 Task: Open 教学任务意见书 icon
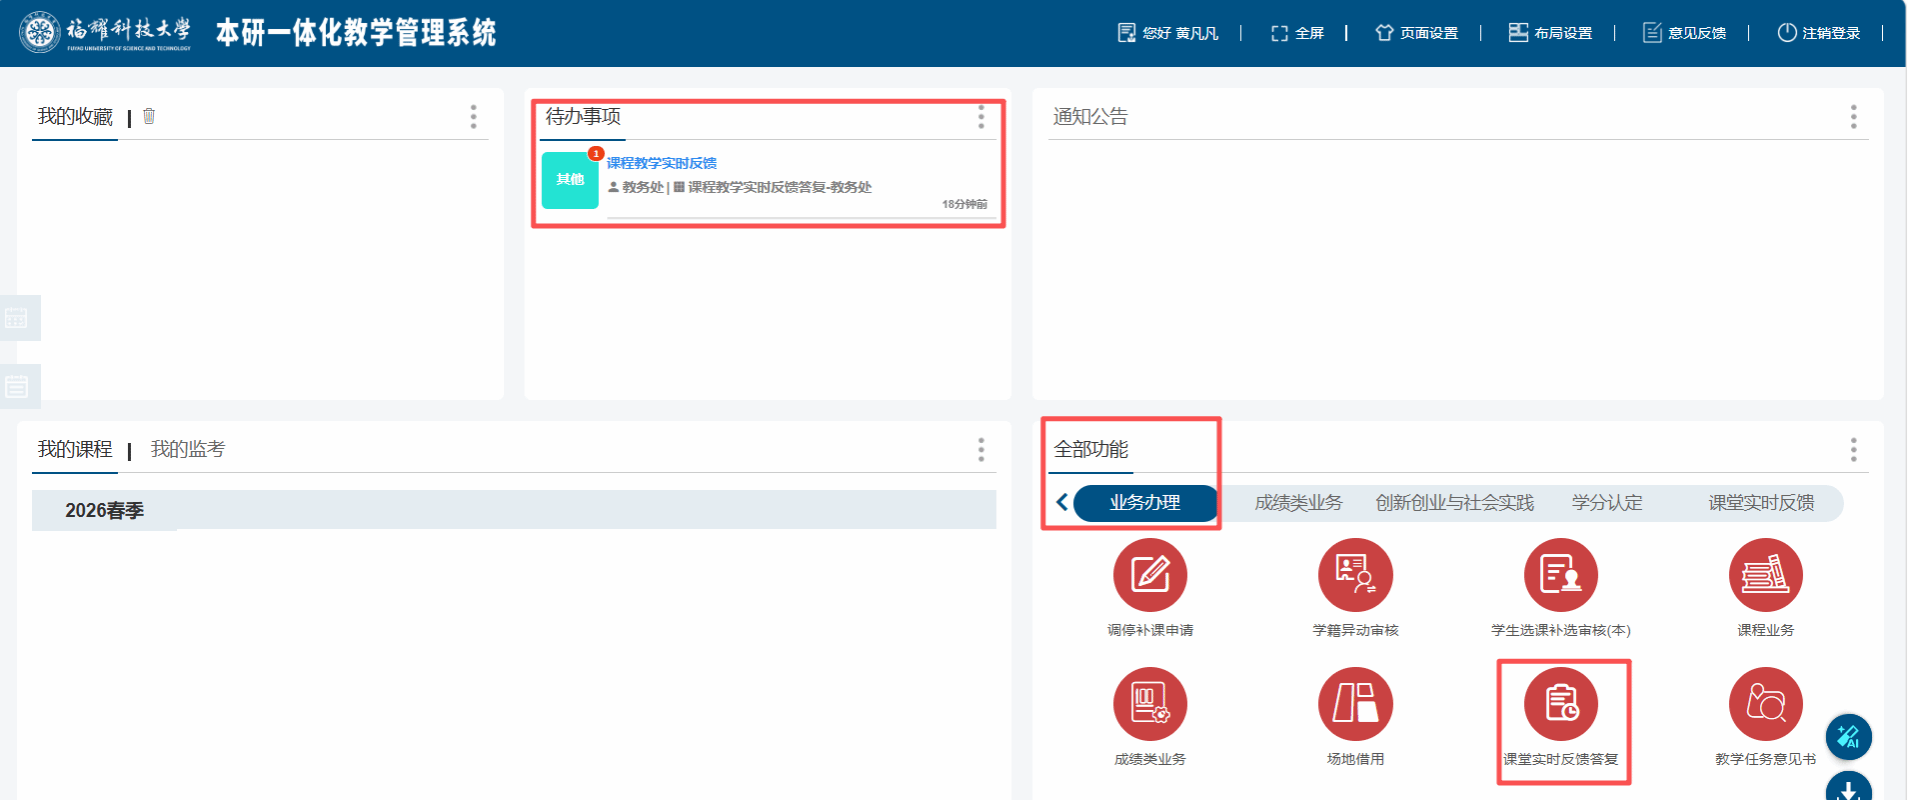coord(1765,704)
